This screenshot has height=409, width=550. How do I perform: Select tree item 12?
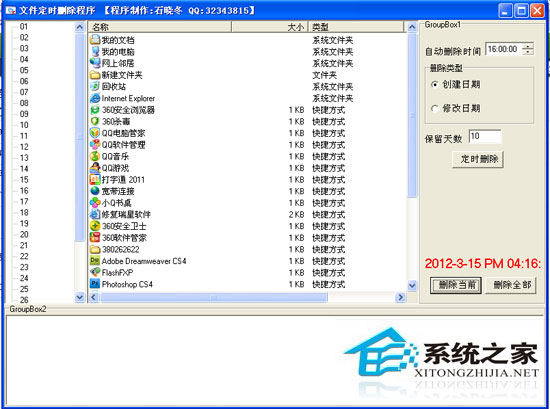pos(24,147)
